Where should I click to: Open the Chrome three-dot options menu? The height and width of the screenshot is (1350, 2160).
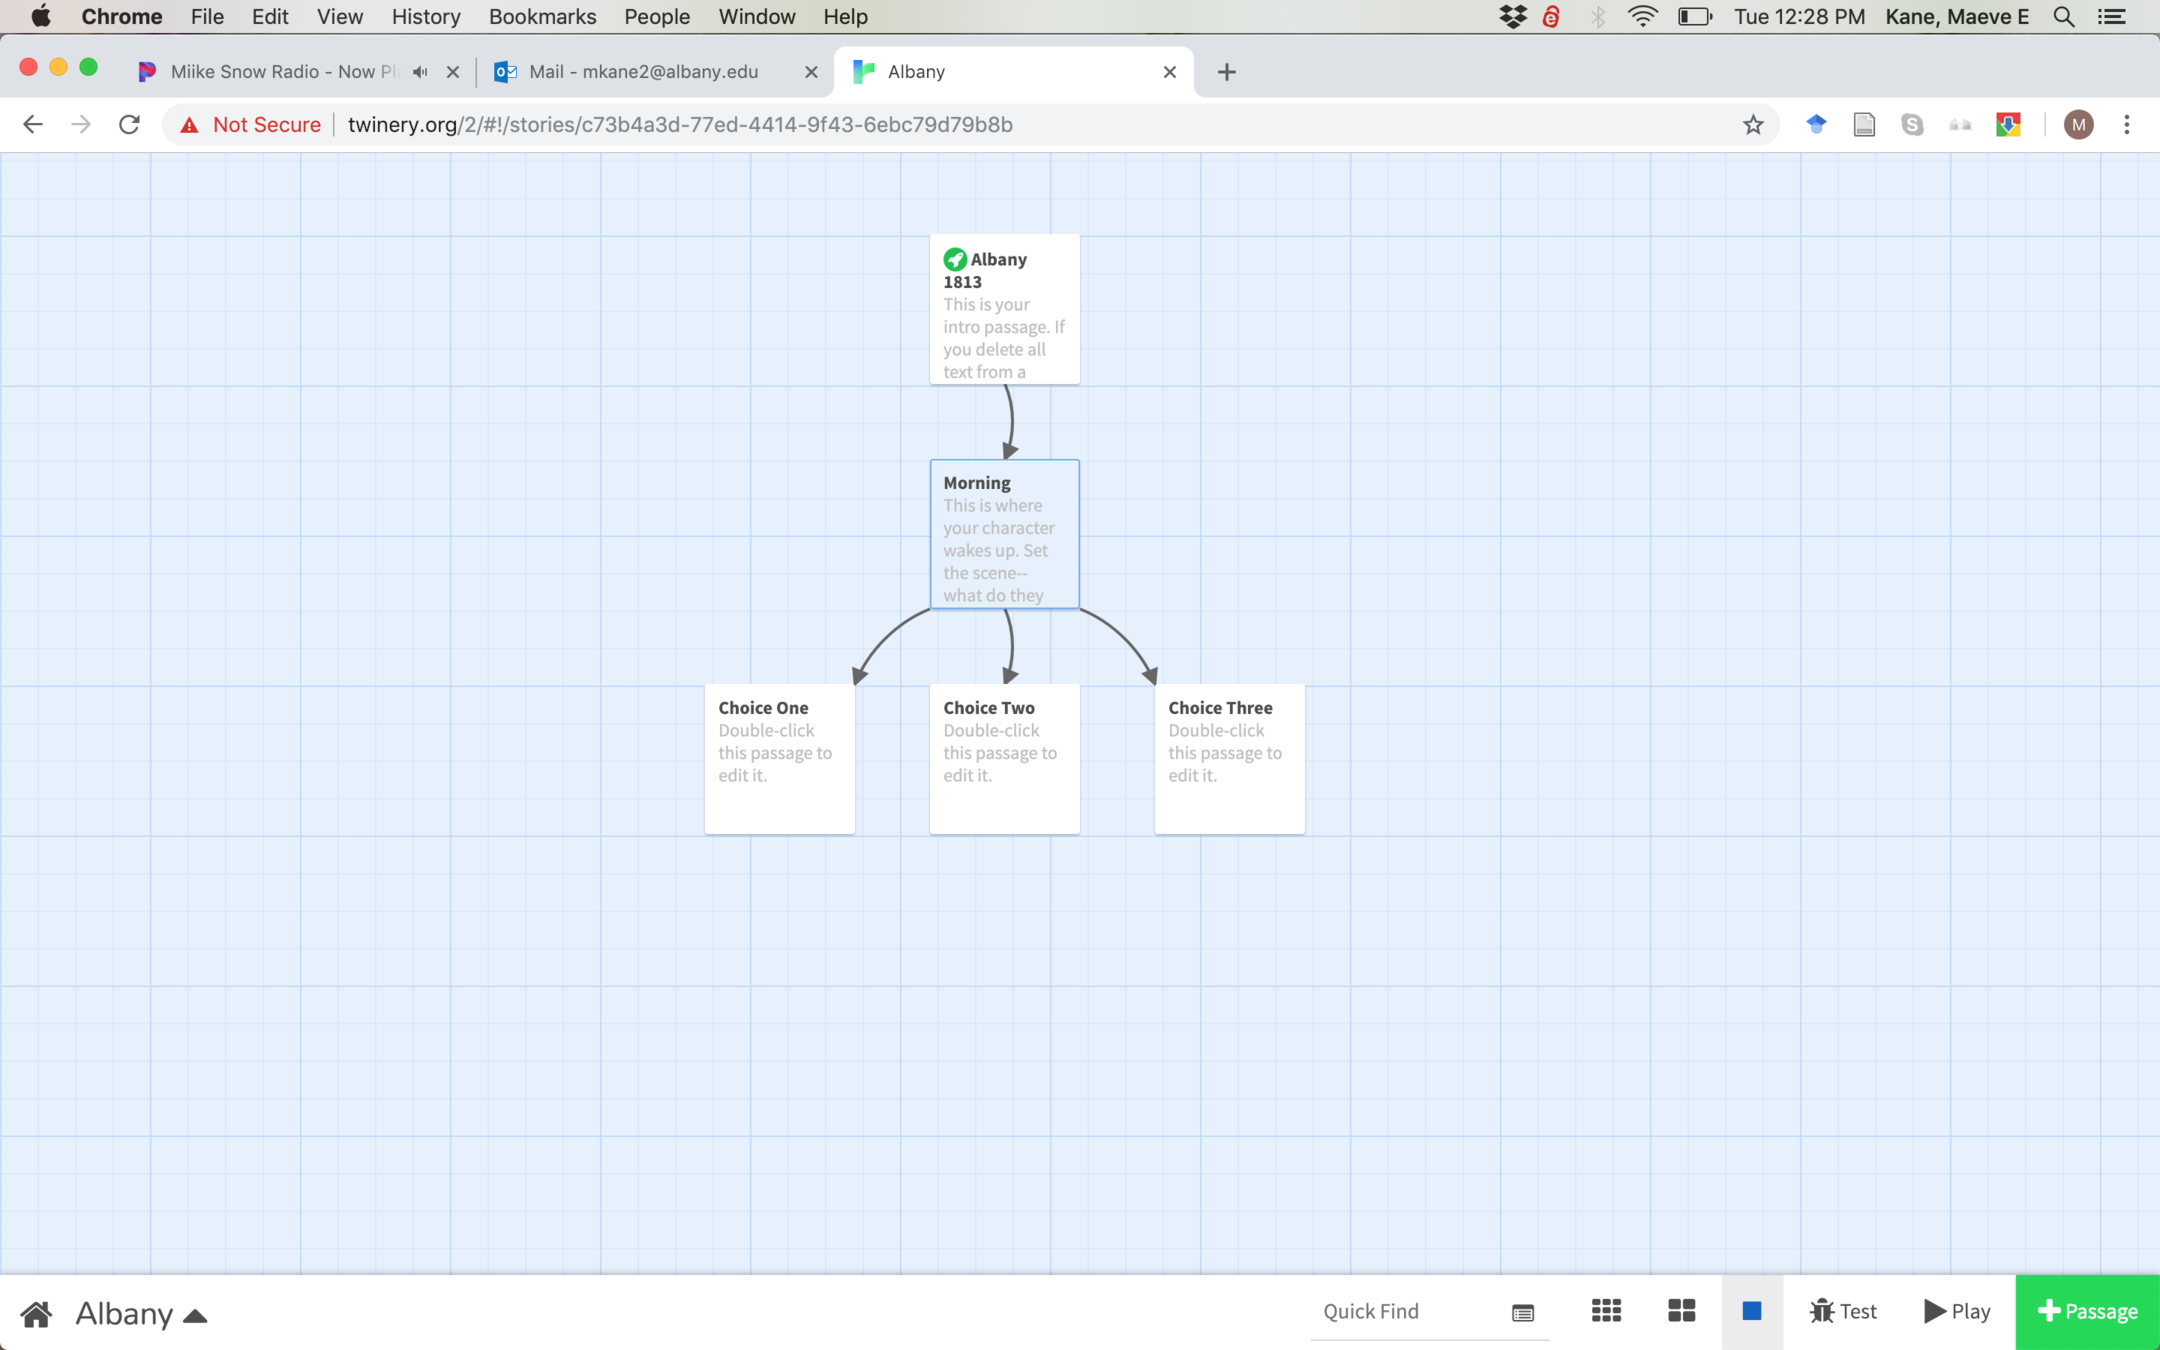(x=2127, y=125)
